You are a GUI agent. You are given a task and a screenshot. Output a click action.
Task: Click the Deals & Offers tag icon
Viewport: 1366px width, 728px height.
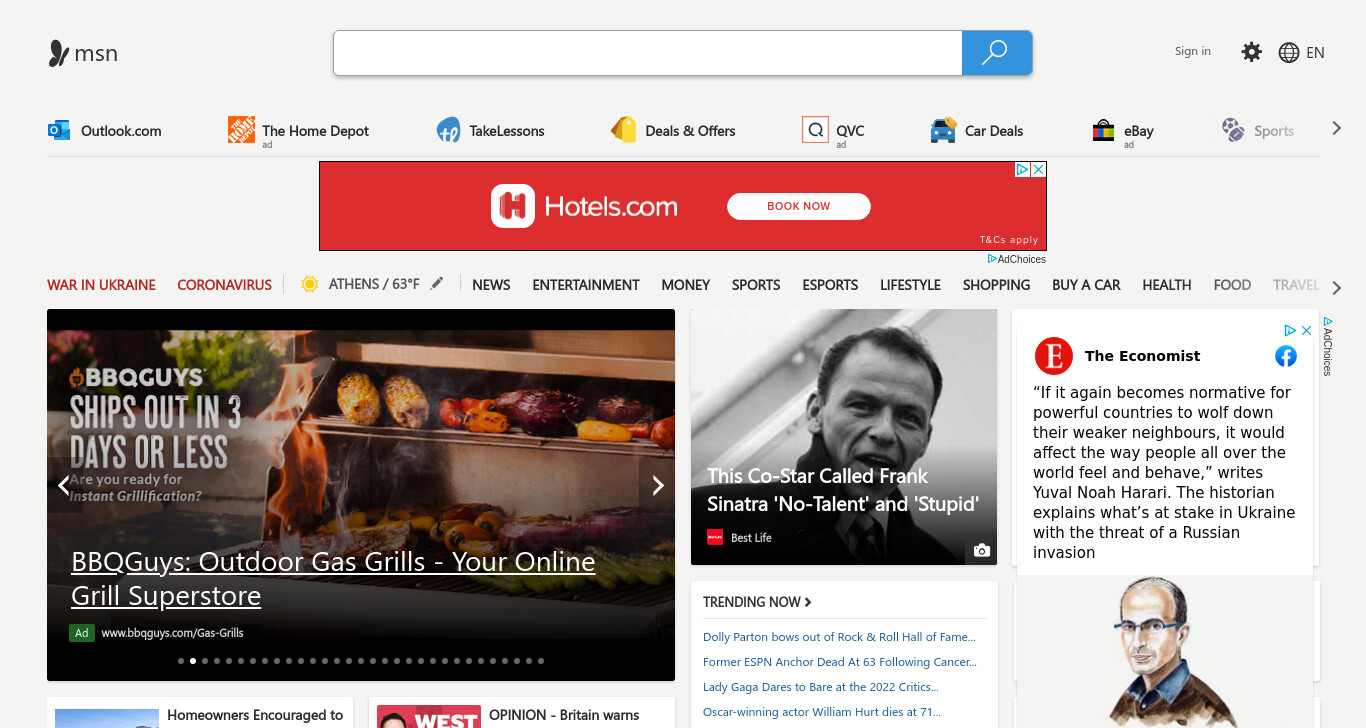tap(624, 130)
